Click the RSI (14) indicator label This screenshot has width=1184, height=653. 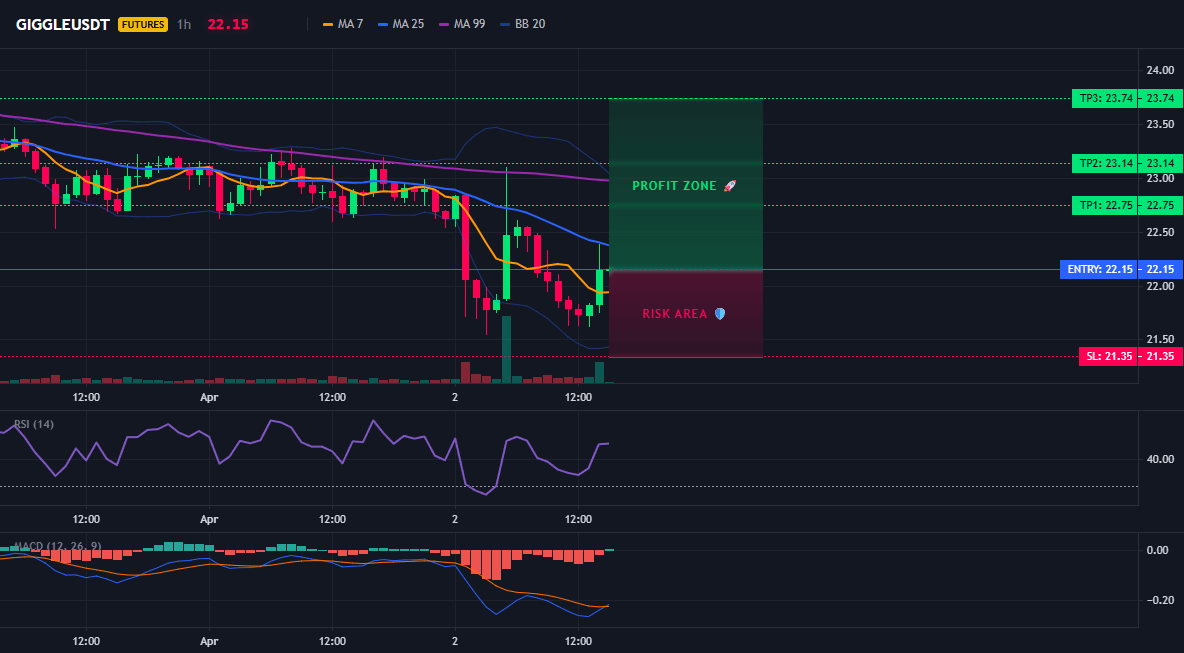coord(34,424)
